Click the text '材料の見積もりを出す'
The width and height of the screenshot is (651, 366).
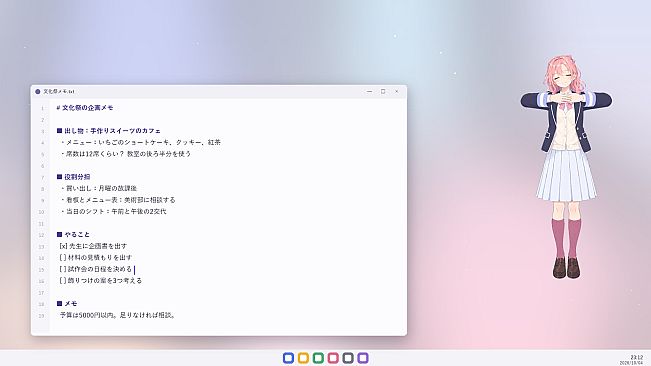[x=100, y=257]
